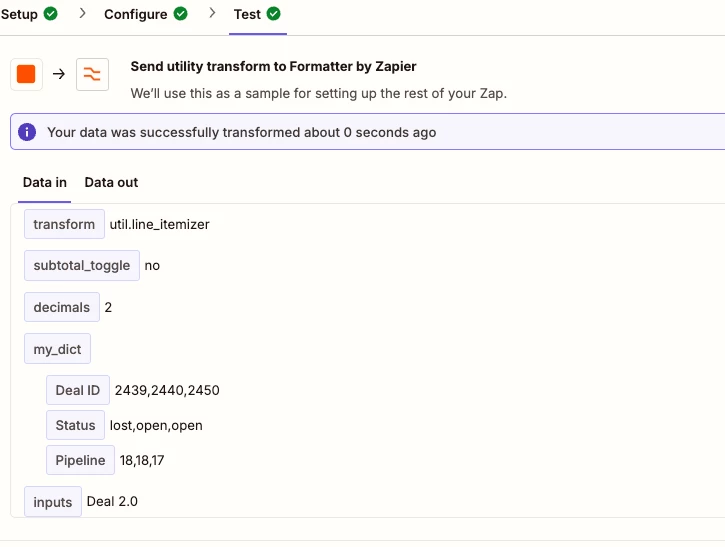Click the Pipeline field label
The height and width of the screenshot is (547, 725).
click(x=80, y=460)
